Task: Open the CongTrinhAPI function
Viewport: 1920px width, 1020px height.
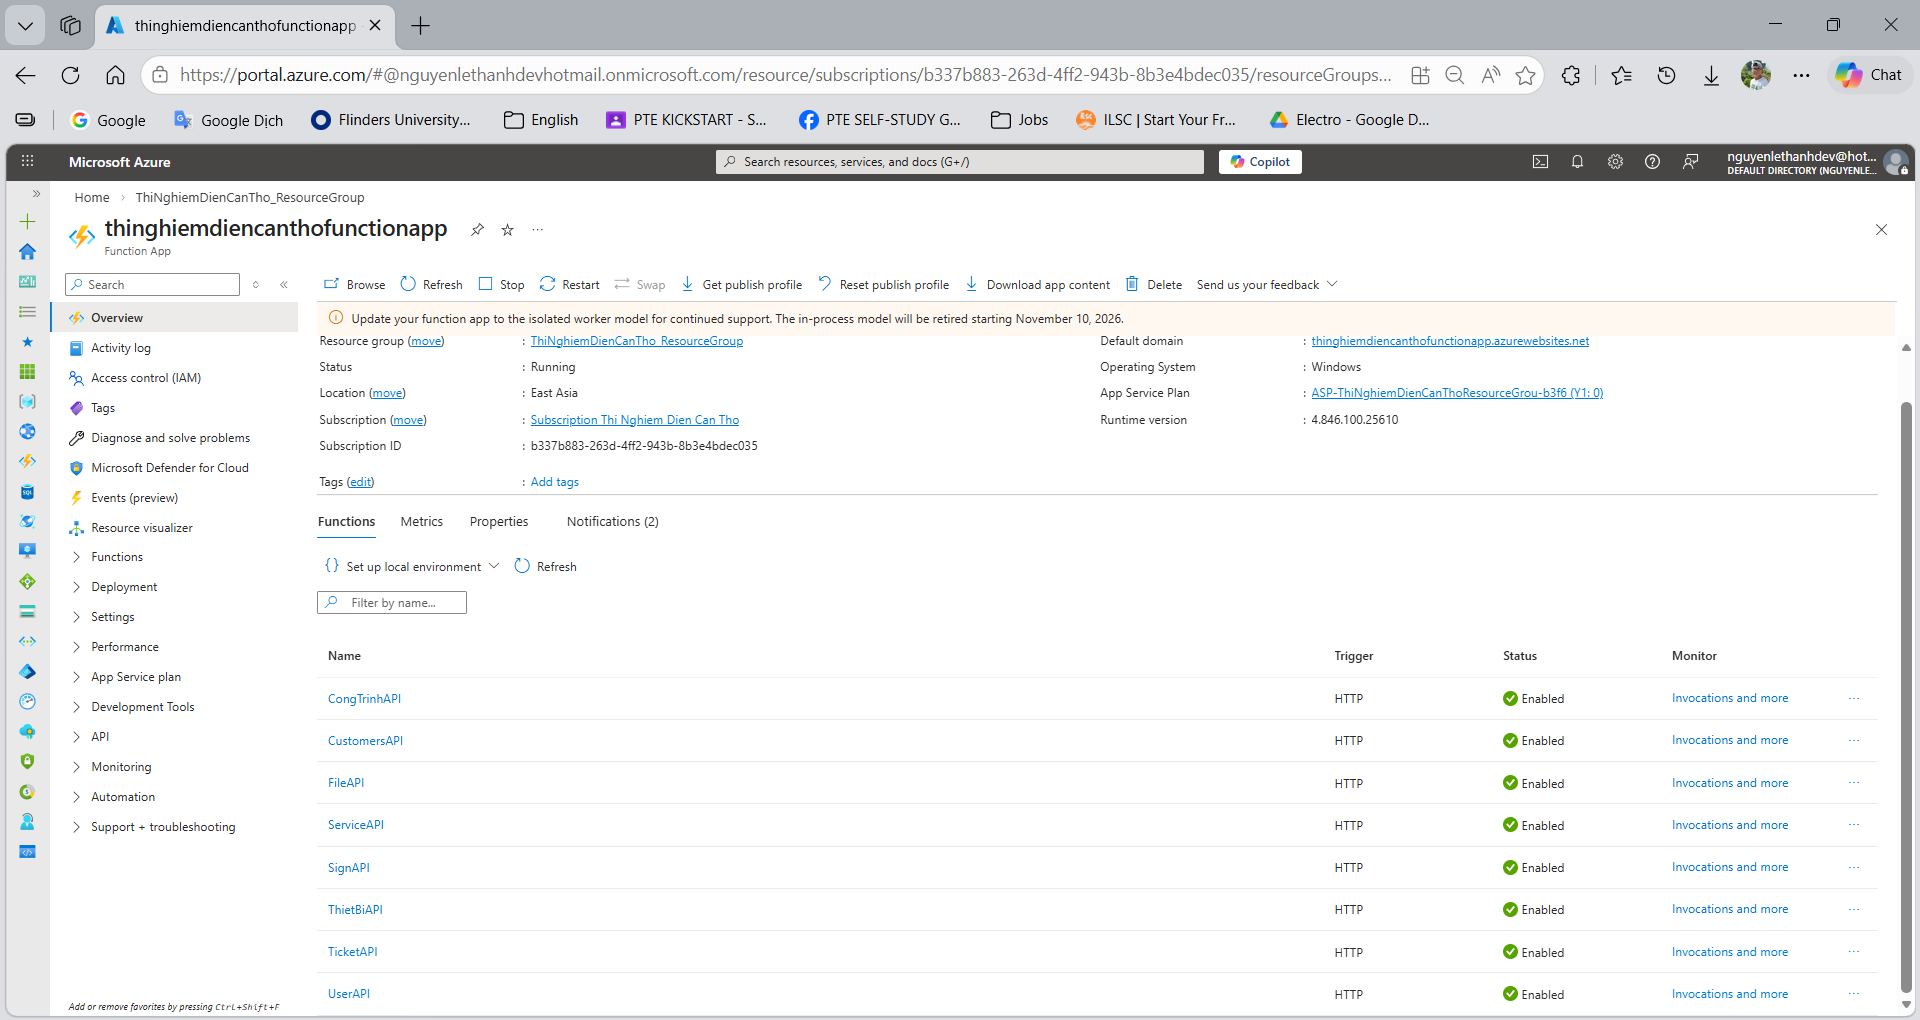Action: pyautogui.click(x=364, y=698)
